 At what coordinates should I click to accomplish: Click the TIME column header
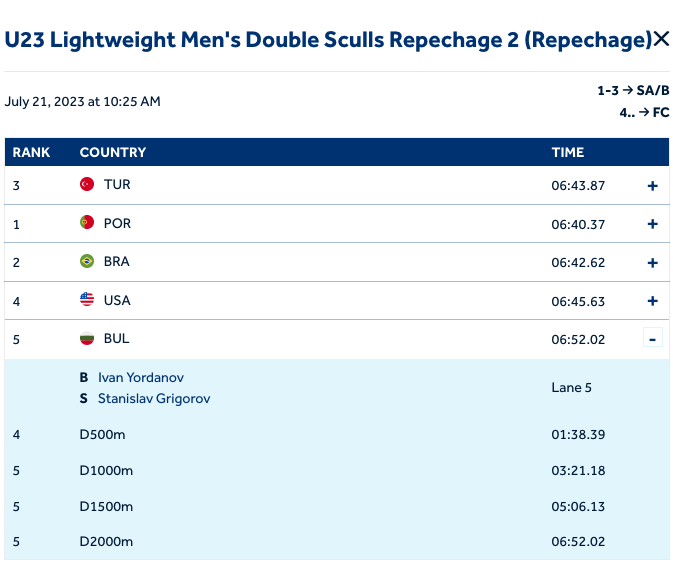568,153
